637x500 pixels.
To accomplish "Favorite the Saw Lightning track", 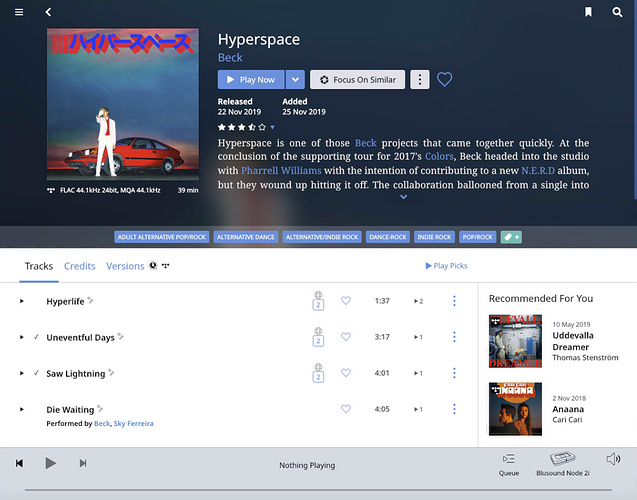I will [x=346, y=373].
